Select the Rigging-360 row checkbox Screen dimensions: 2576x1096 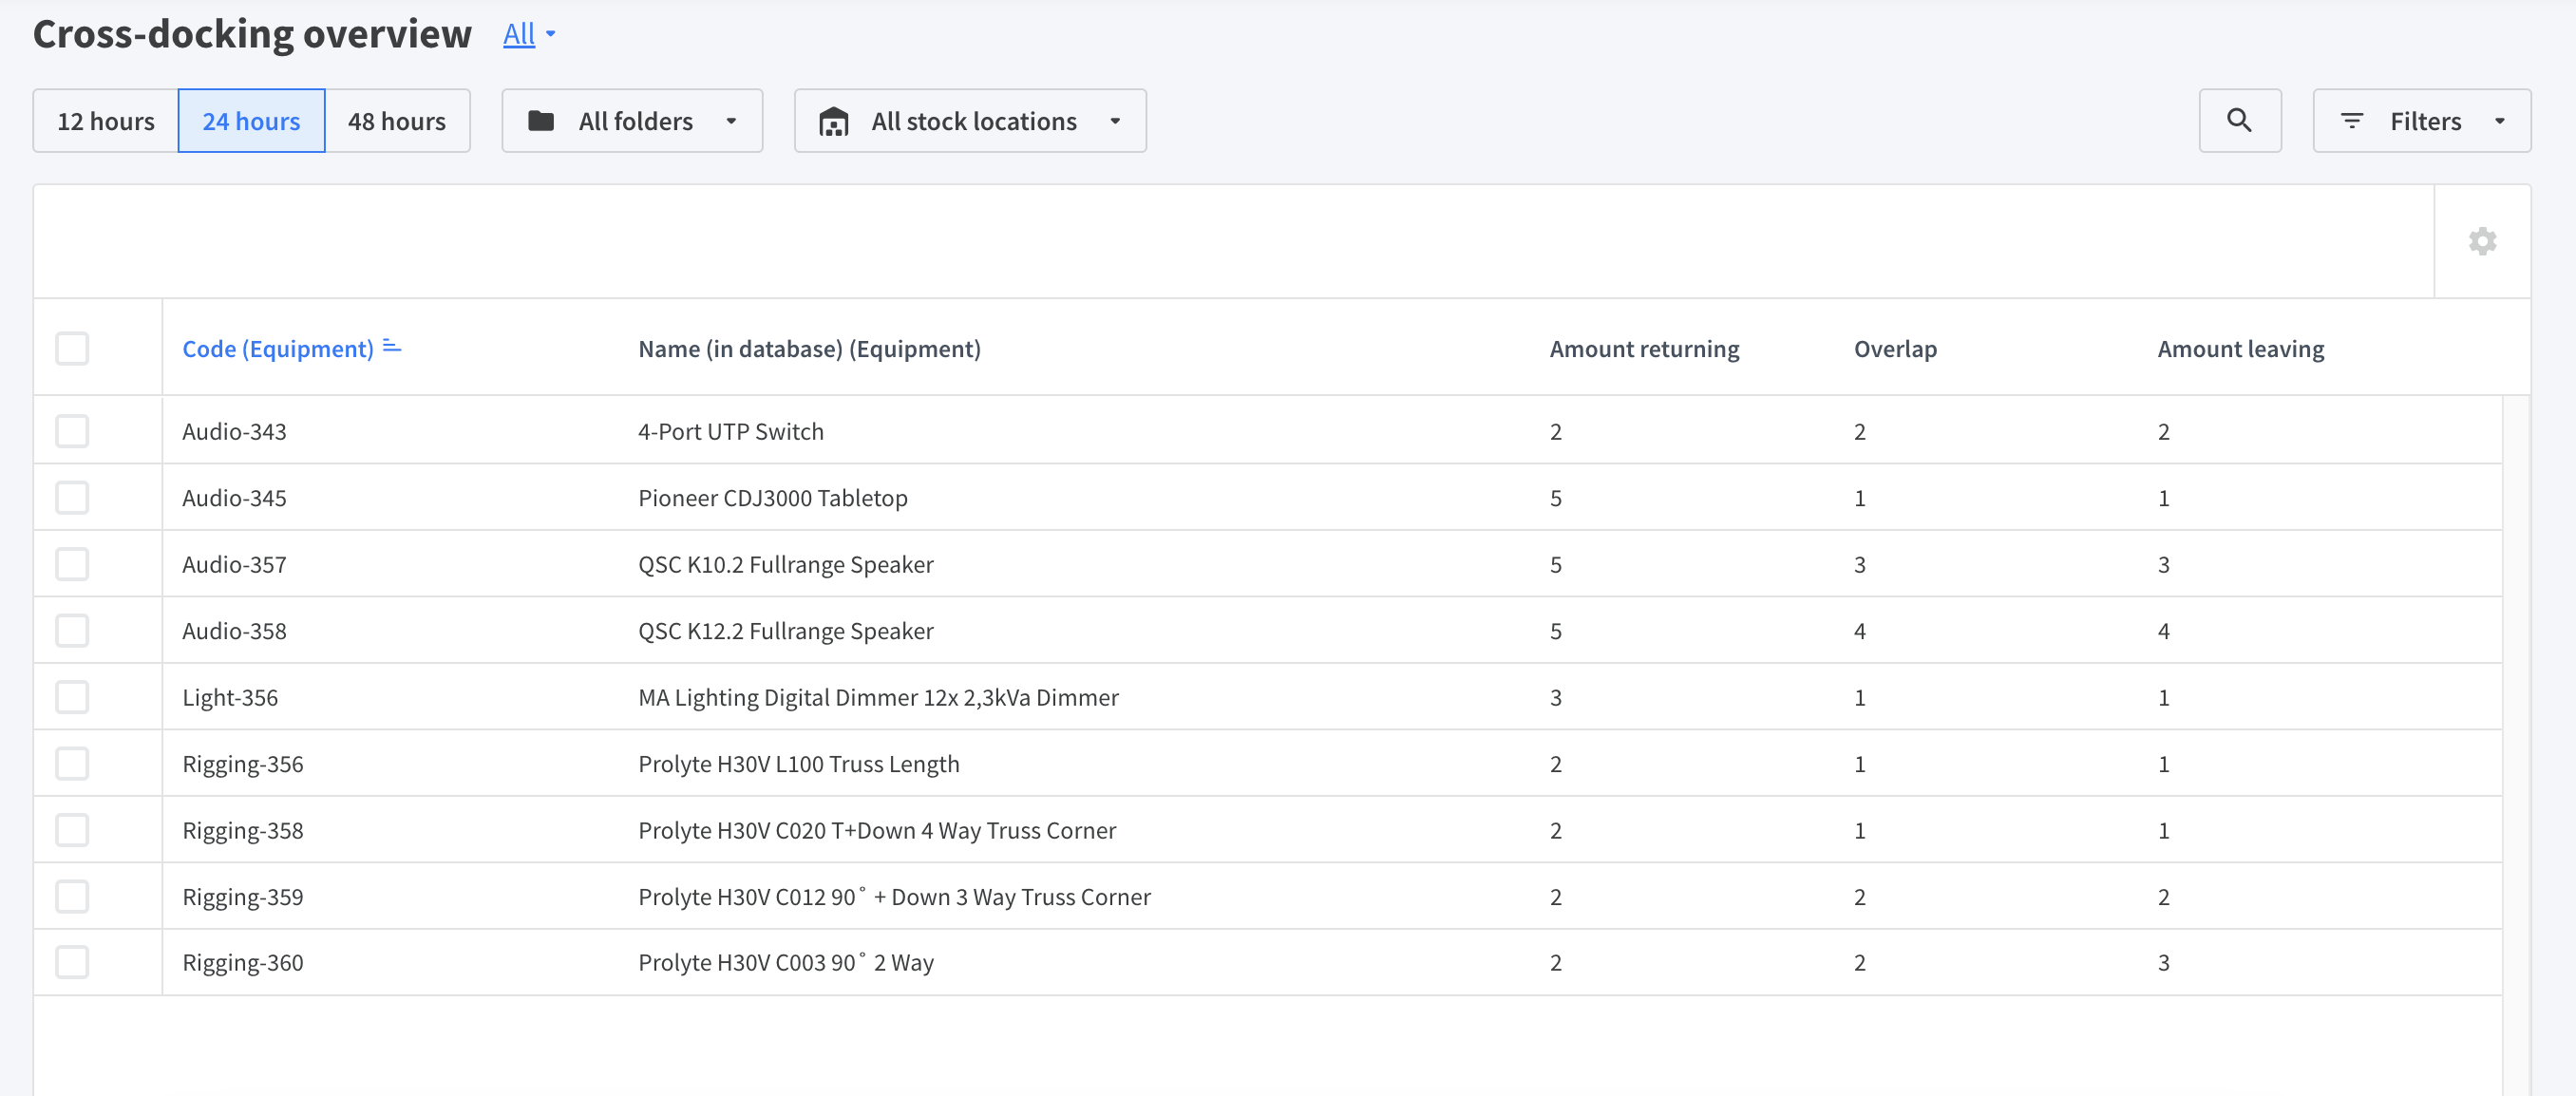pos(72,962)
